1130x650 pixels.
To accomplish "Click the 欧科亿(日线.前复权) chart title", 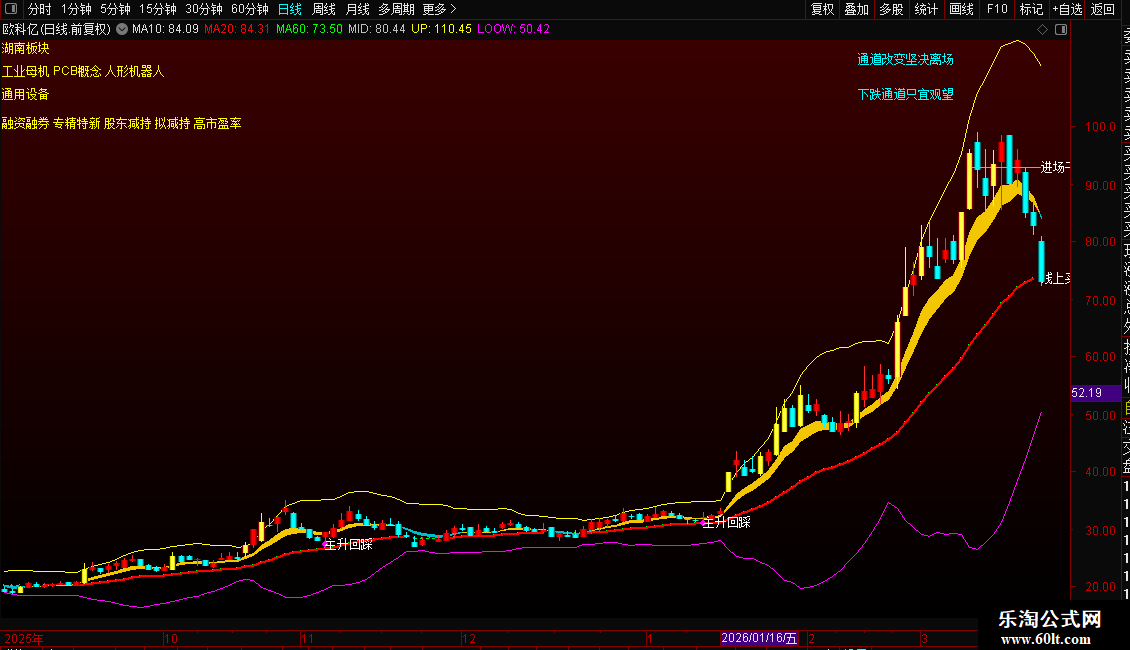I will 57,29.
